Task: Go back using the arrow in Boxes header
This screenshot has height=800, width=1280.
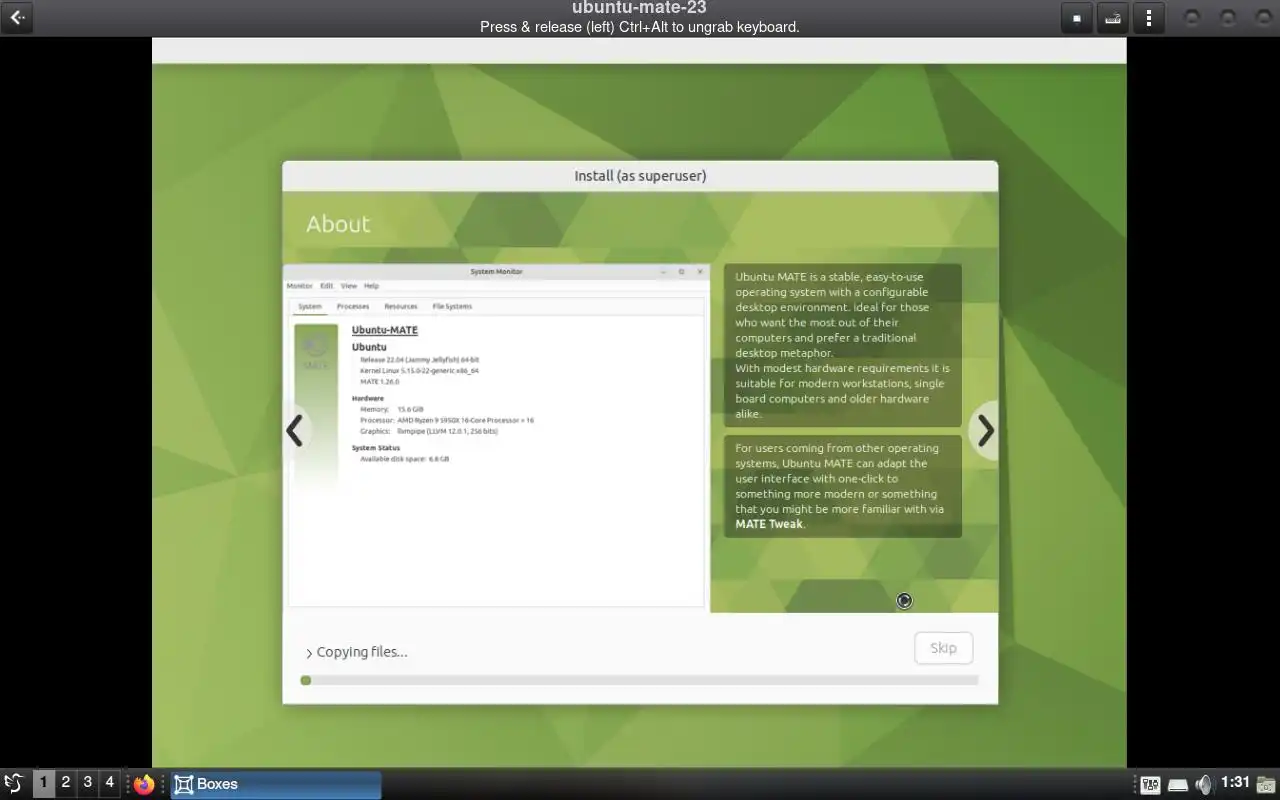Action: click(17, 18)
